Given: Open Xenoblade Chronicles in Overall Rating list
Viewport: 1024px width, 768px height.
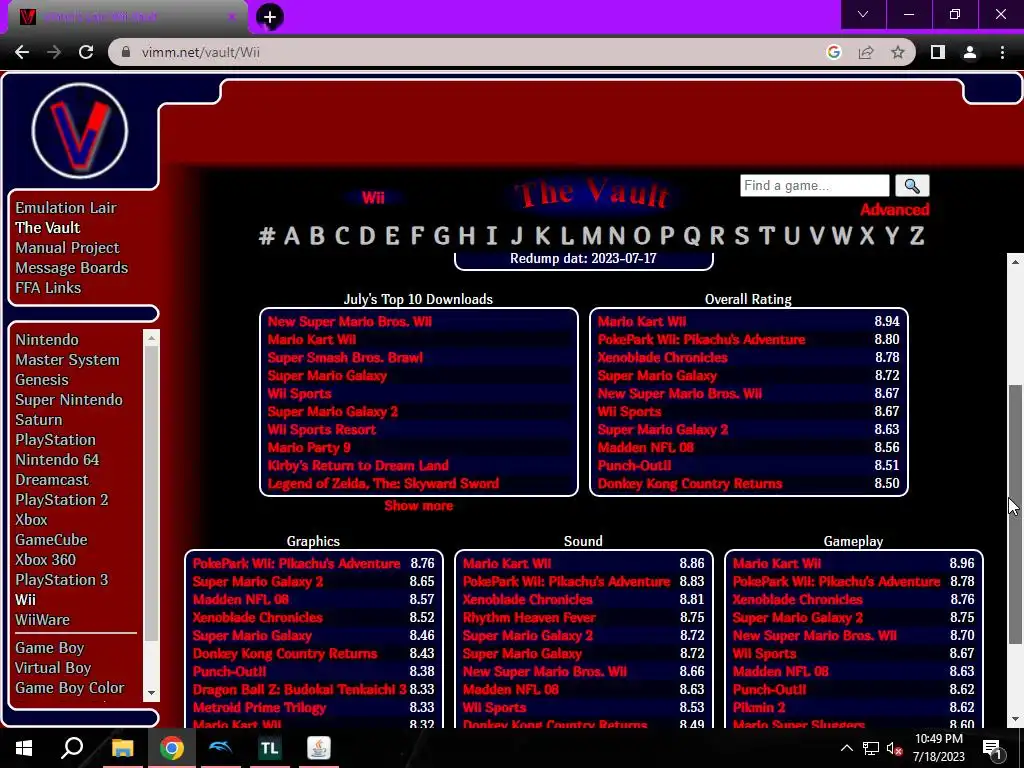Looking at the screenshot, I should [662, 357].
